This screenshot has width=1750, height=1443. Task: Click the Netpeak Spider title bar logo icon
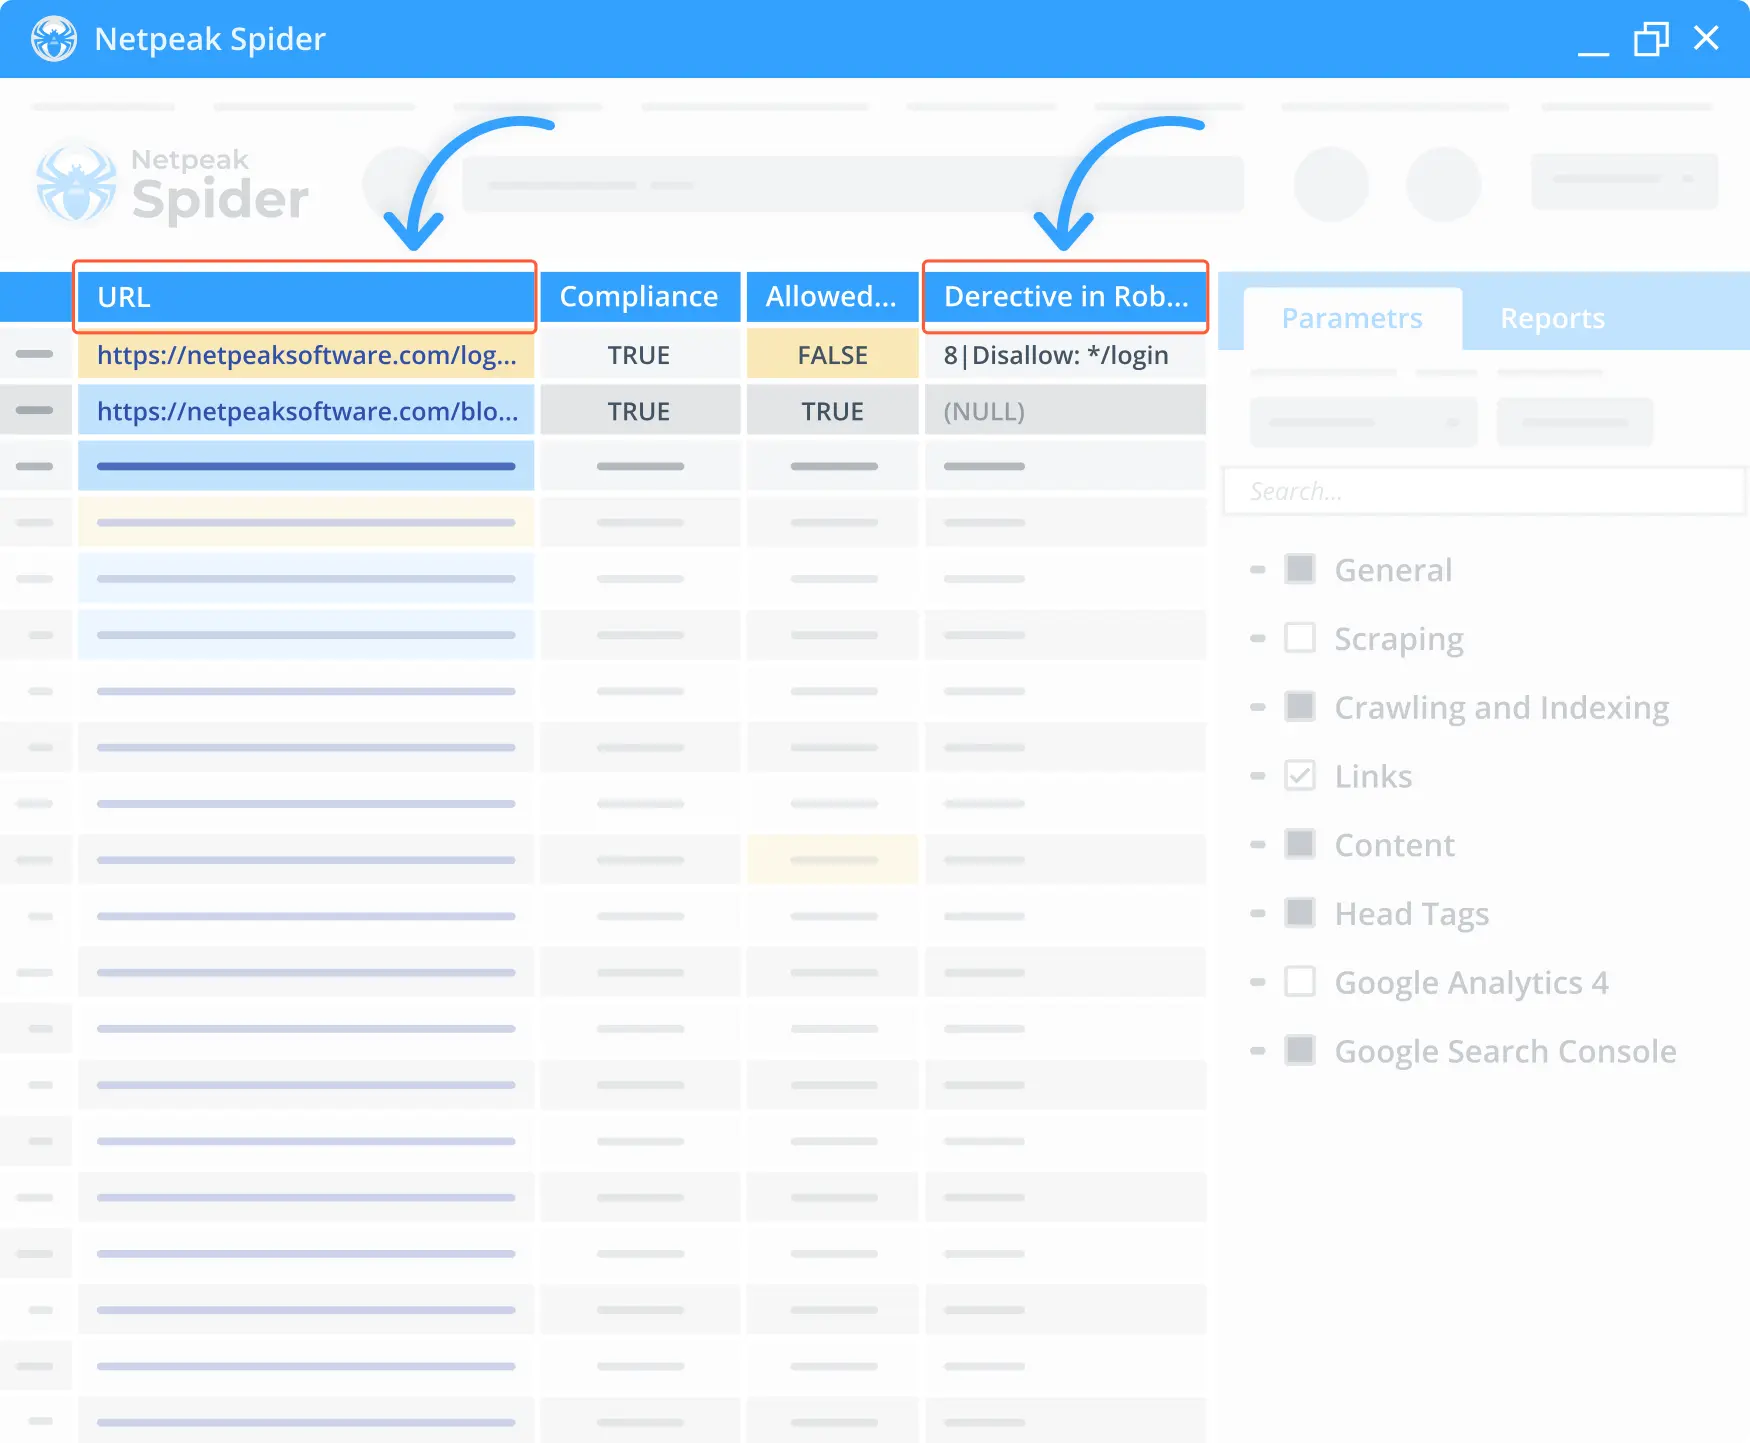[54, 39]
